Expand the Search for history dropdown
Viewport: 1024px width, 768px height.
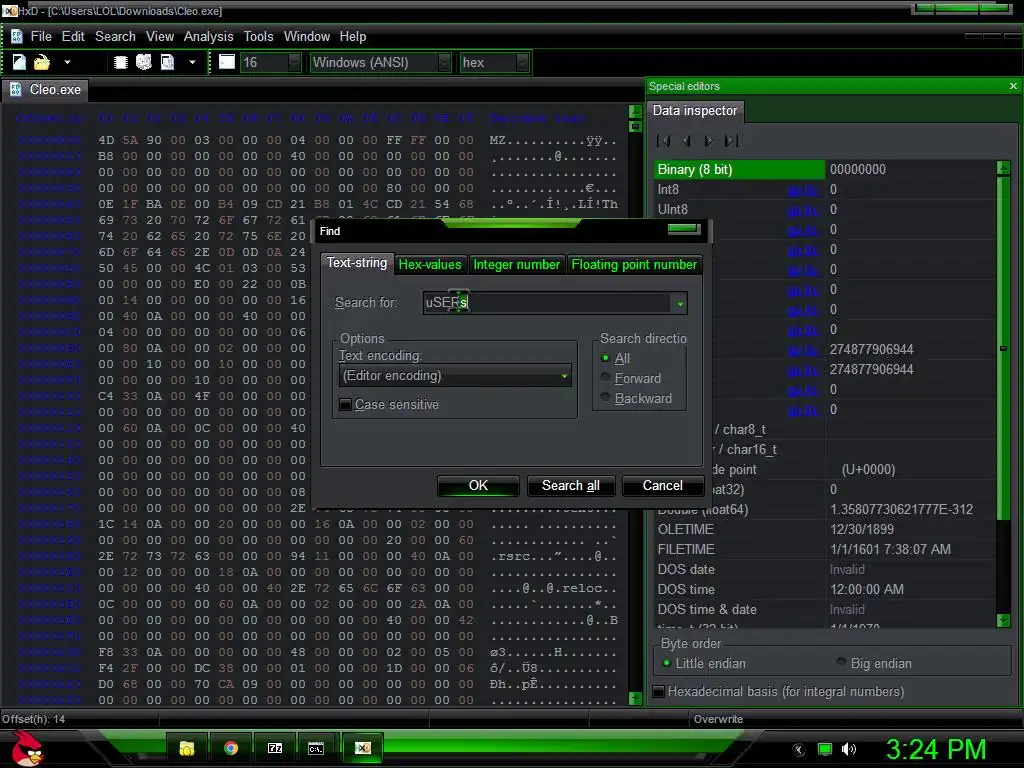coord(680,304)
